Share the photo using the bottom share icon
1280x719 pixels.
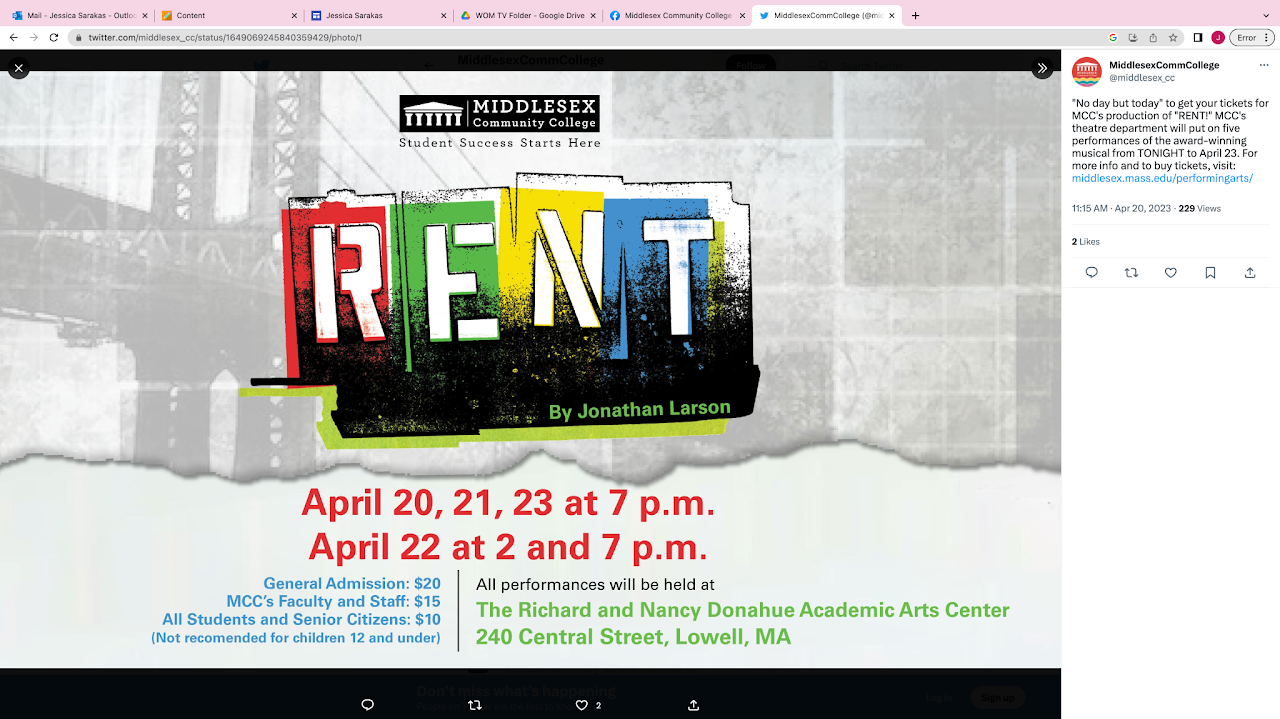pos(693,705)
